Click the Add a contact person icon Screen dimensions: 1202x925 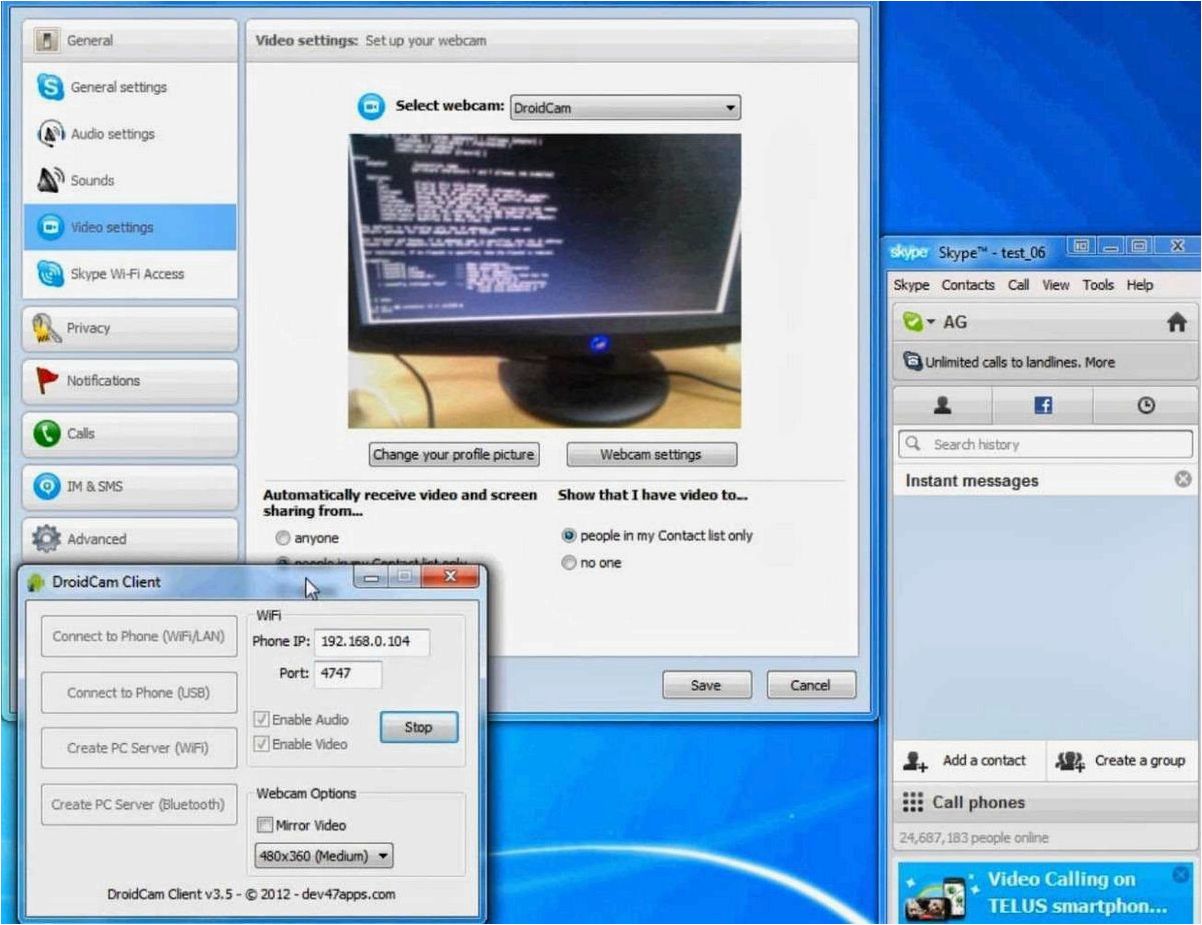click(x=916, y=761)
